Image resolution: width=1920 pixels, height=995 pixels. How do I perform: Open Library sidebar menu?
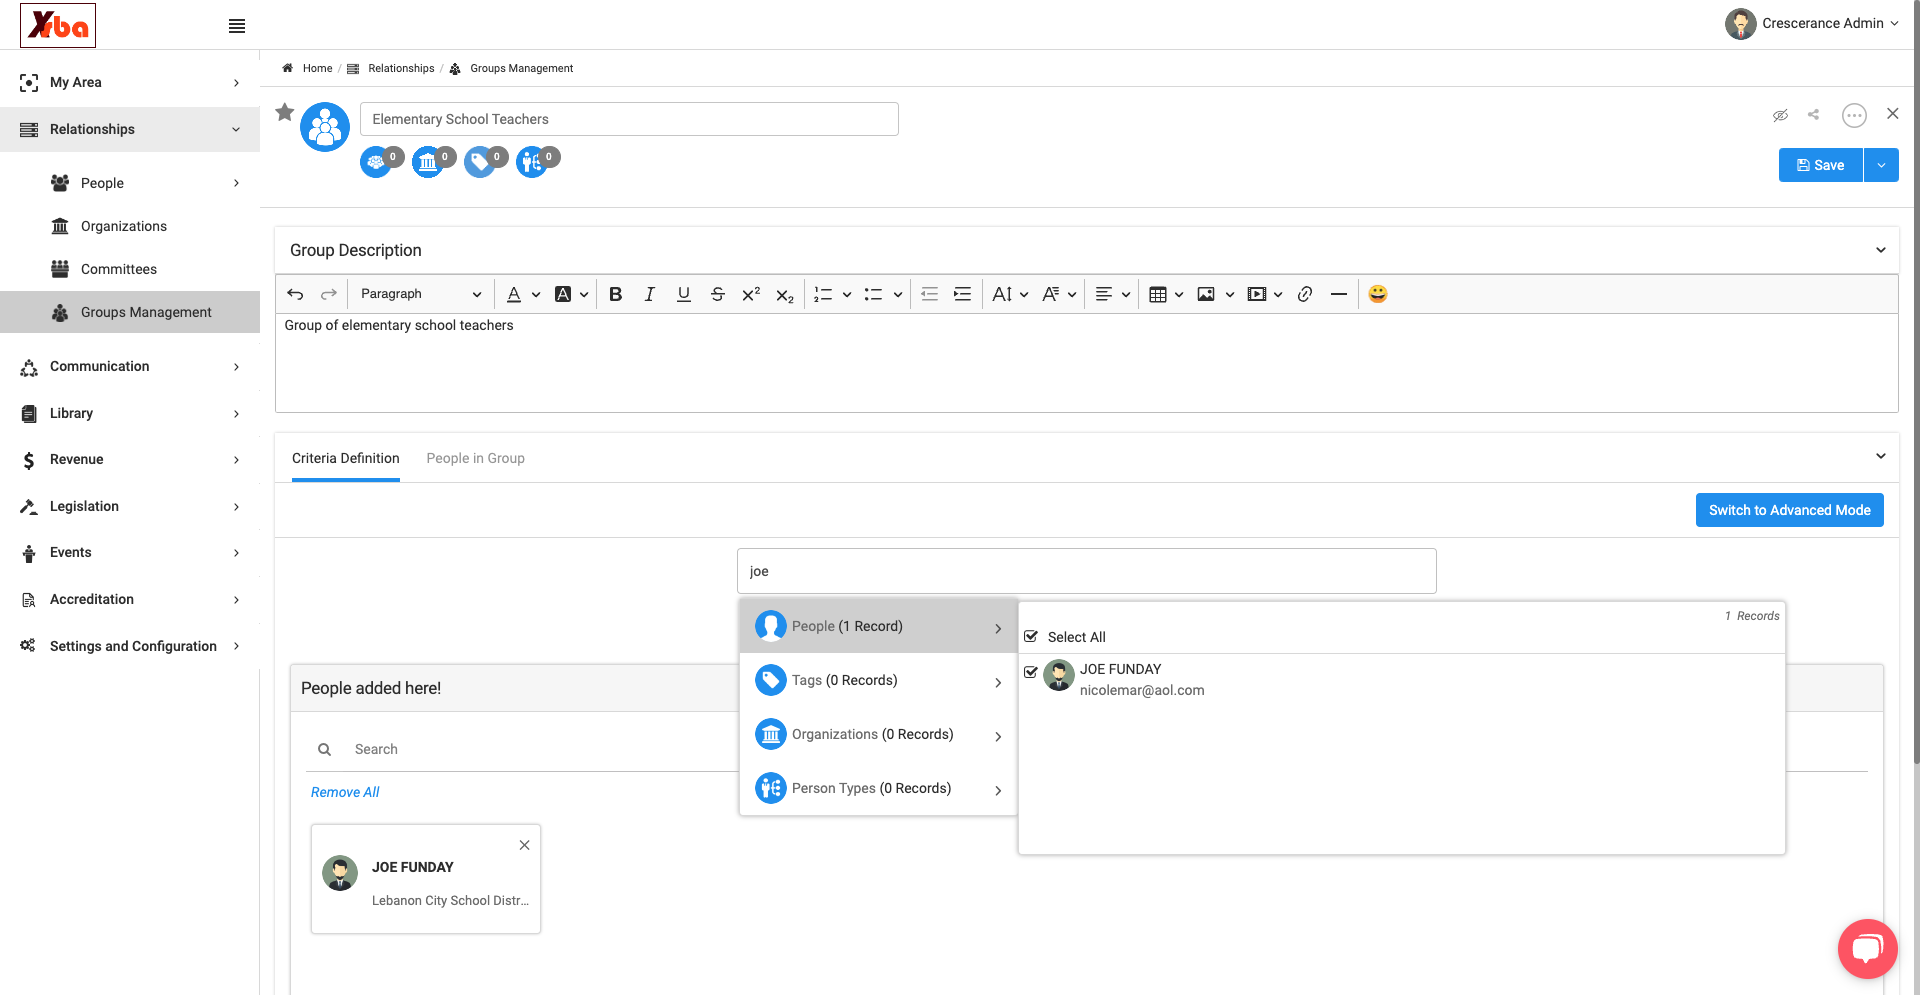[130, 413]
